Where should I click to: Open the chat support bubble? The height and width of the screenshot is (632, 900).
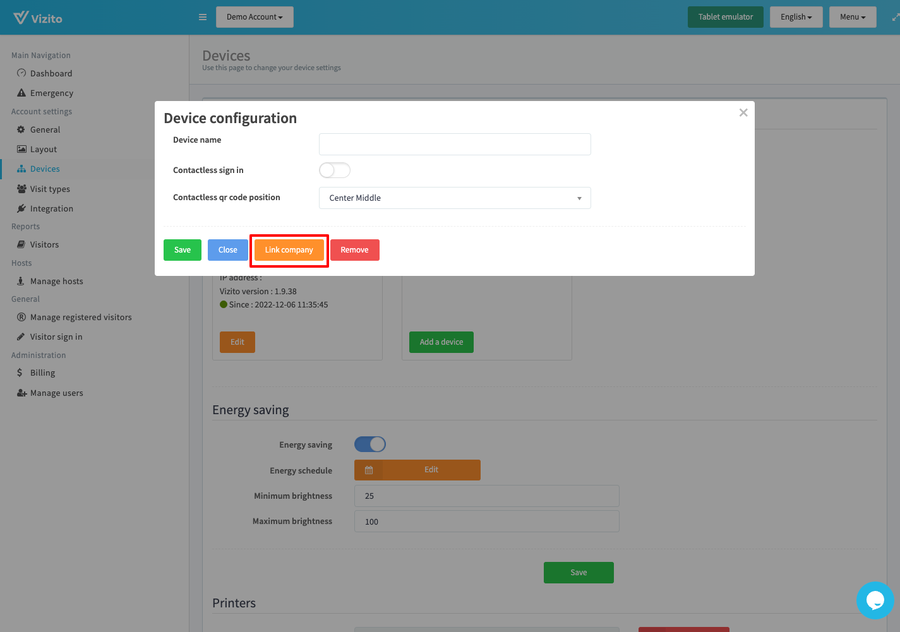(x=874, y=600)
